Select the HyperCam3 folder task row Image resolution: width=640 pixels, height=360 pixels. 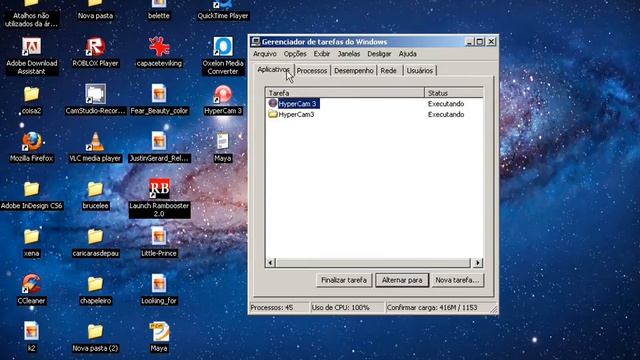[374, 115]
